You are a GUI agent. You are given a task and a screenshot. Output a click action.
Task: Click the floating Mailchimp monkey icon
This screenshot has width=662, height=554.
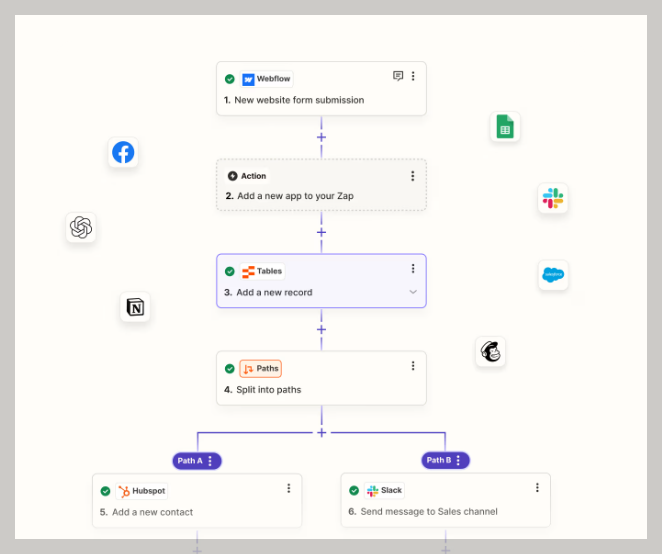click(x=491, y=351)
